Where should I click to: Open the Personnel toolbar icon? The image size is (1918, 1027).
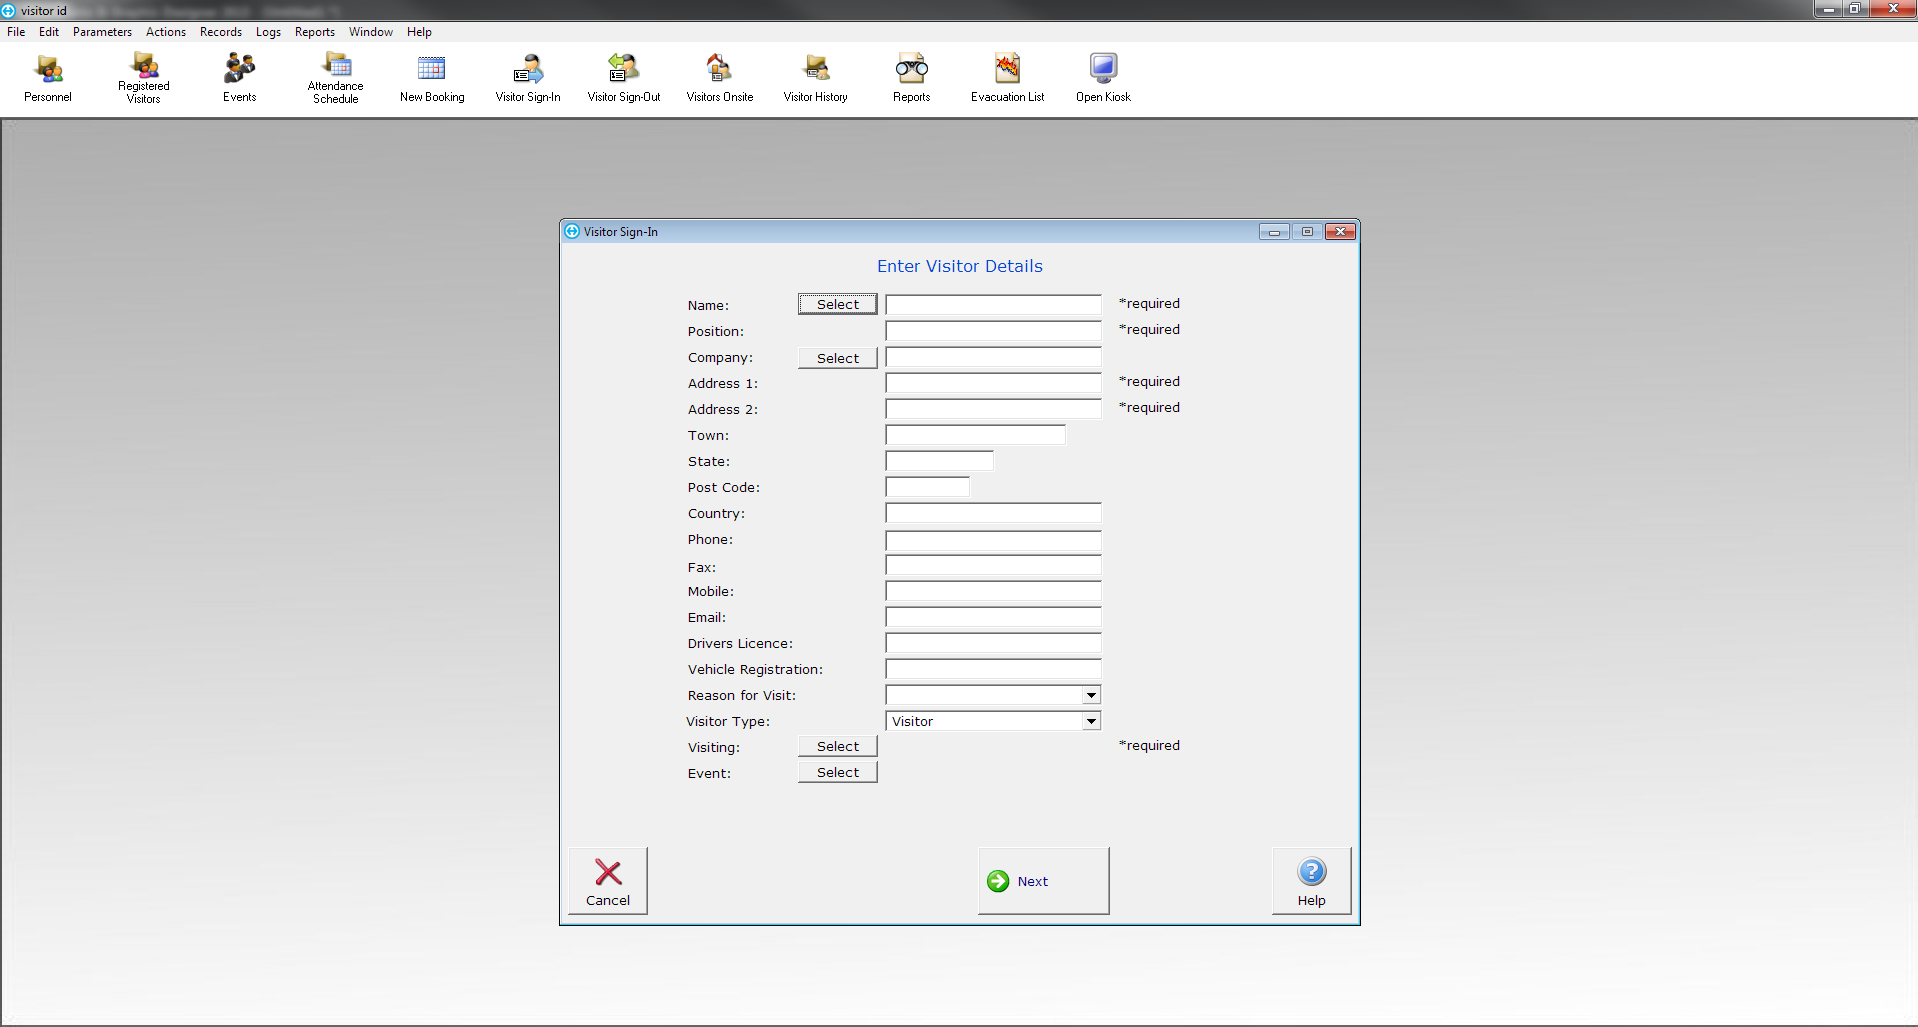coord(48,78)
